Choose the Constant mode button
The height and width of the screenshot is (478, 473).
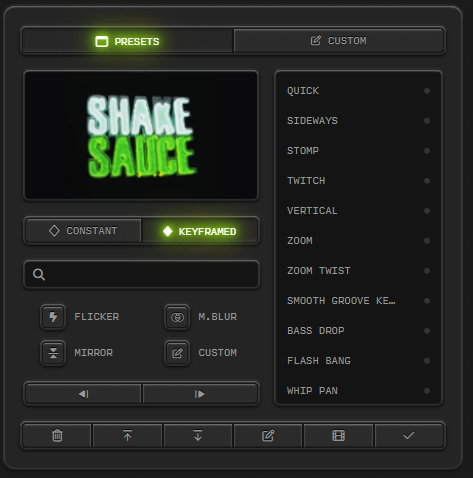click(83, 231)
